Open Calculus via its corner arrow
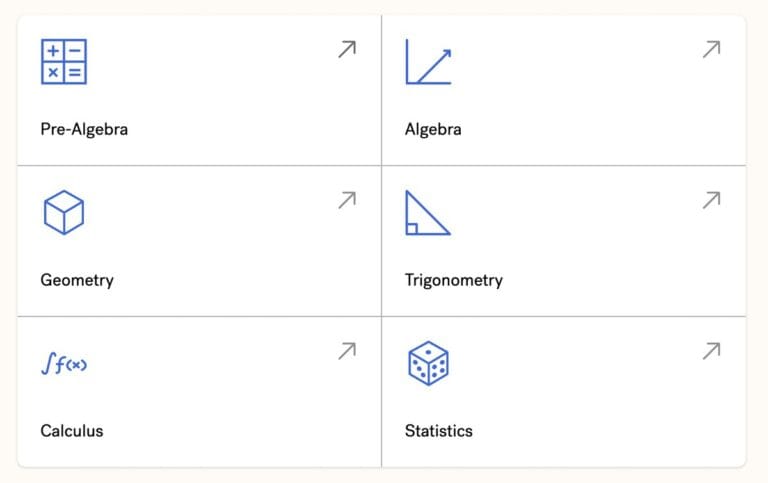768x483 pixels. tap(347, 351)
